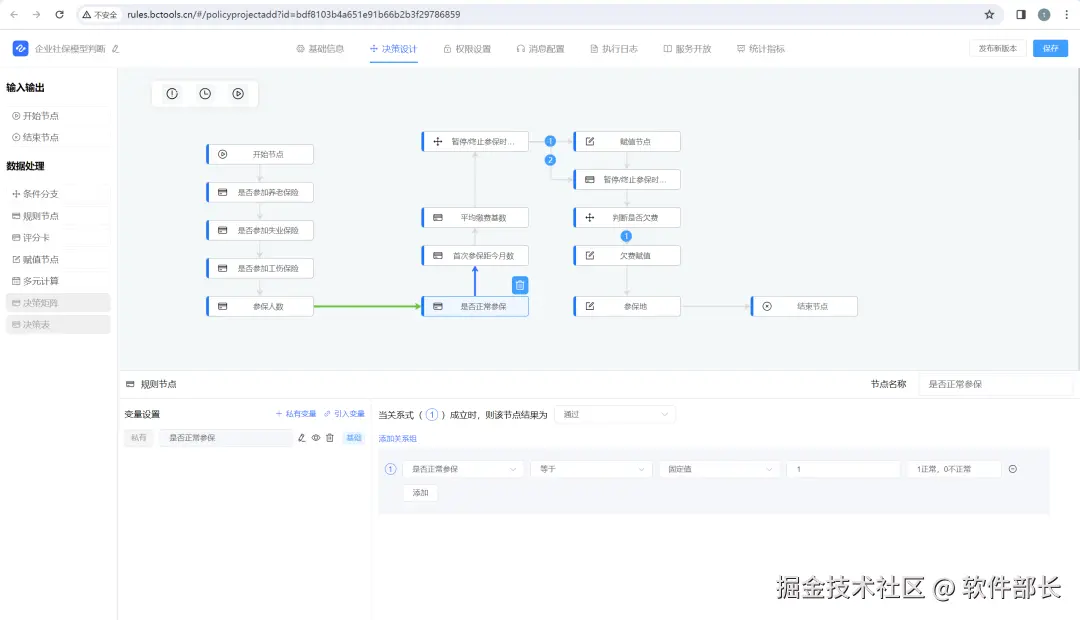Screen dimensions: 1080x620
Task: Switch to the 执行日志 tab
Action: pyautogui.click(x=614, y=47)
